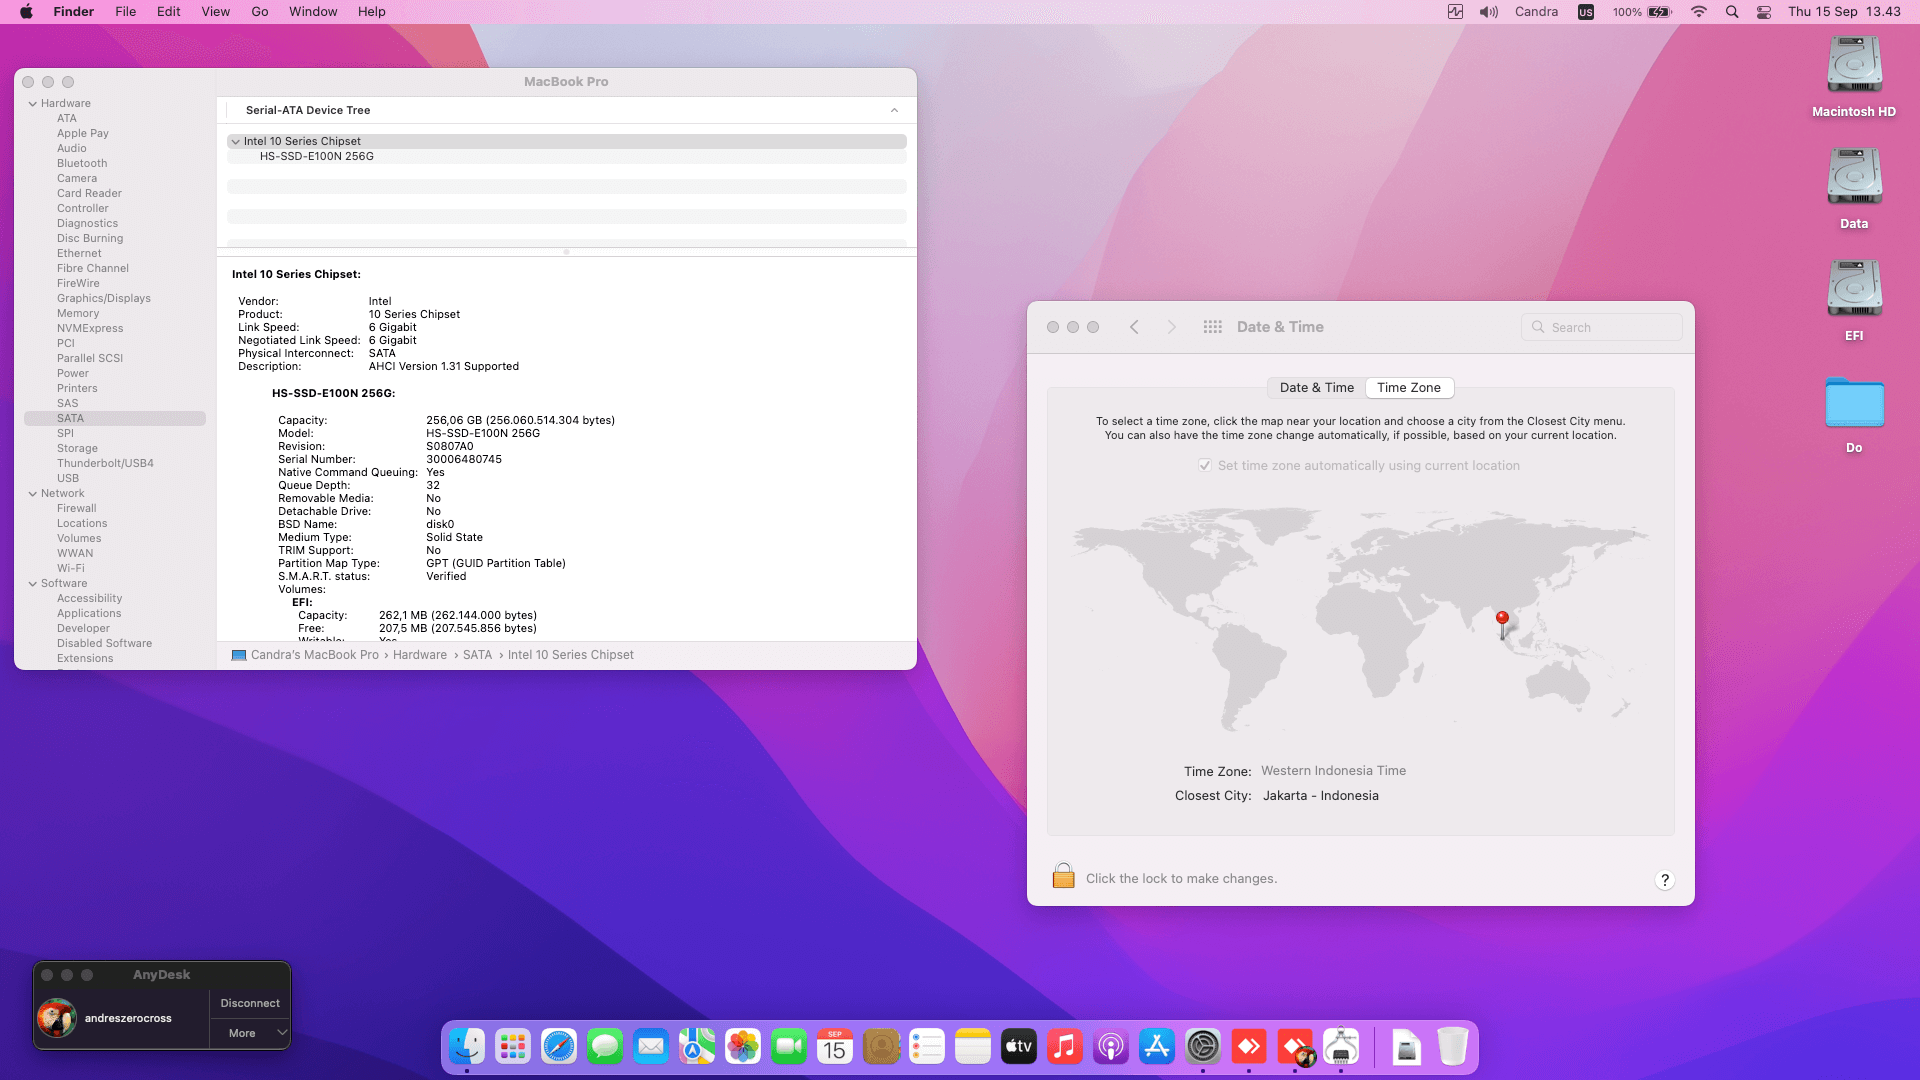Open the Apple menu

27,12
